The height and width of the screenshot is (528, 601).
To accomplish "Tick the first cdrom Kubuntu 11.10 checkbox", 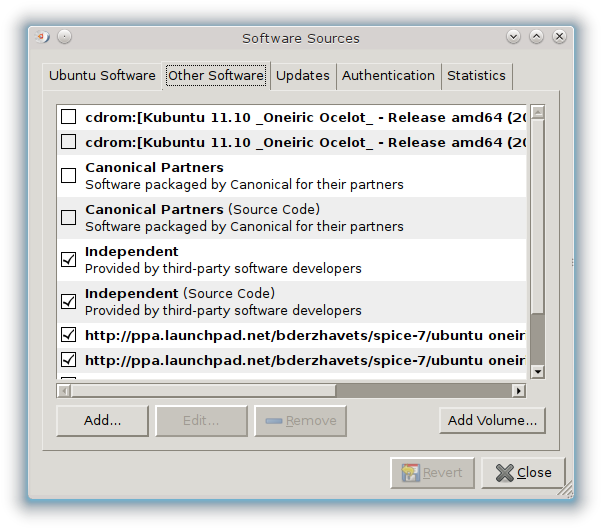I will coord(69,117).
